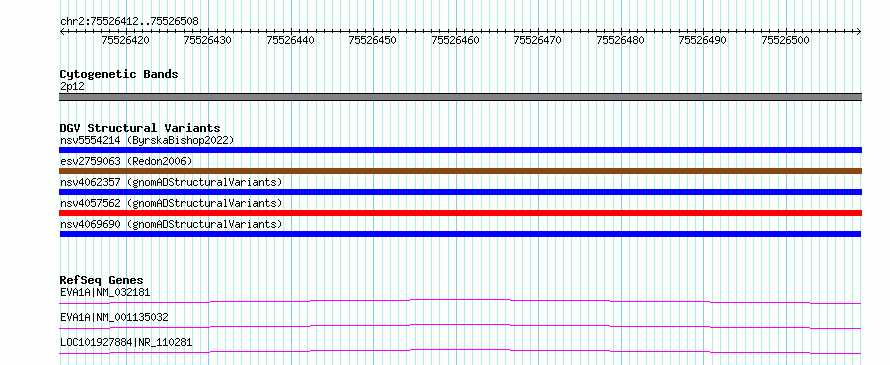Screen dimensions: 890x365
Task: Click the blue bar for nsv4062357
Action: [460, 192]
